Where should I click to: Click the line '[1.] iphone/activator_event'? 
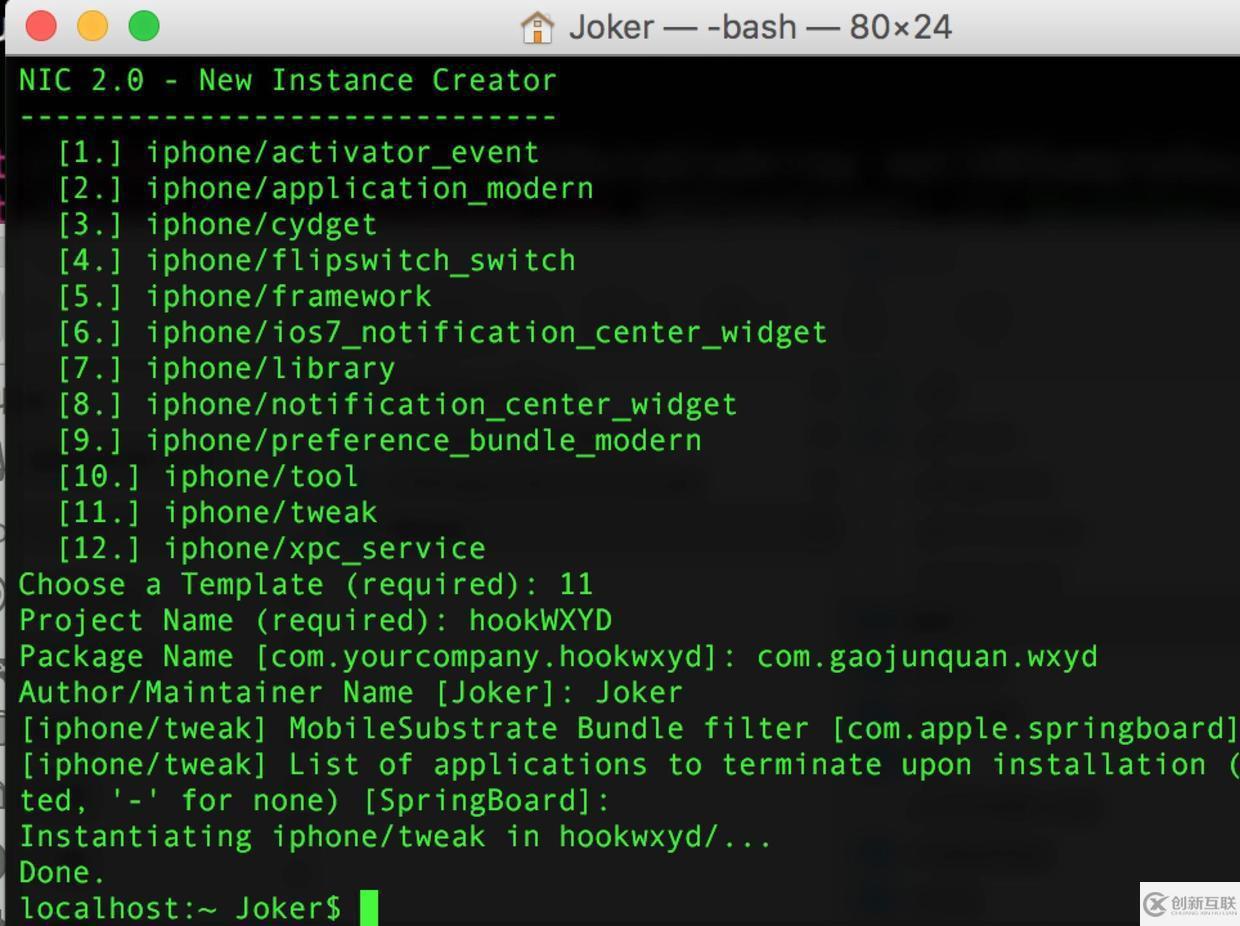coord(298,152)
